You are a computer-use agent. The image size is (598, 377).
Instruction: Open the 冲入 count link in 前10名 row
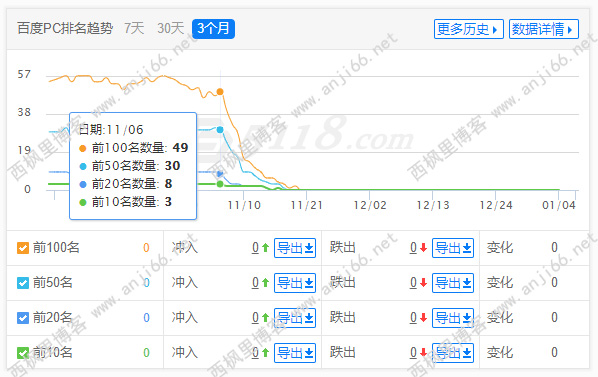click(x=256, y=353)
